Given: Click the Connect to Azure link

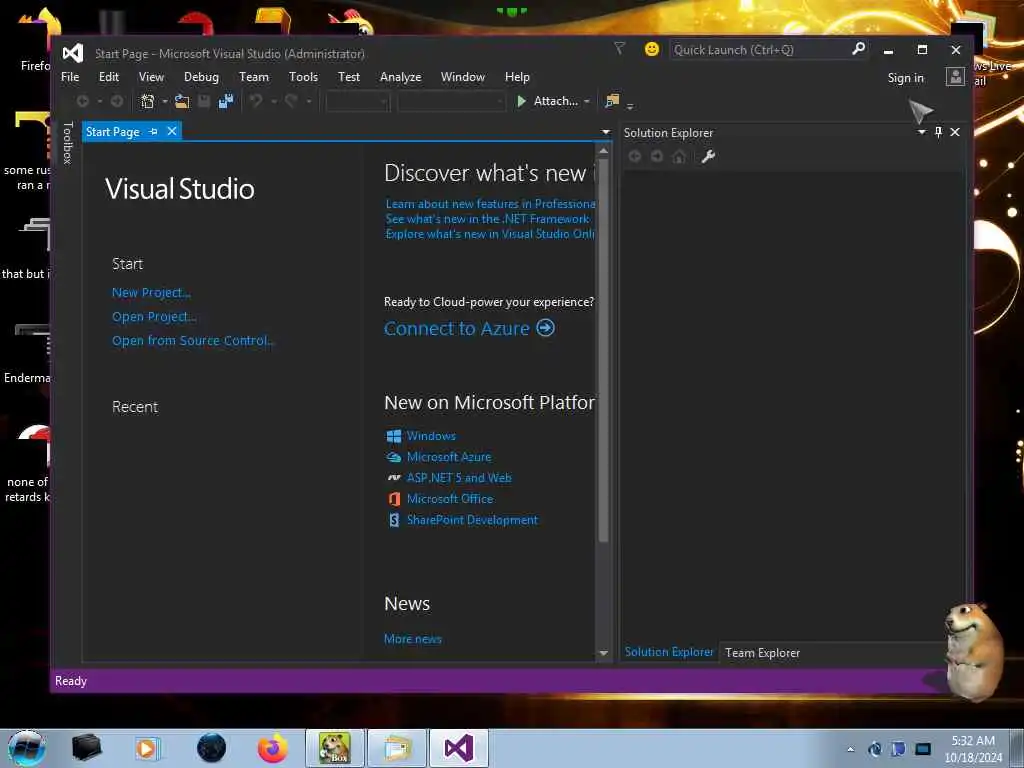Looking at the screenshot, I should tap(456, 328).
